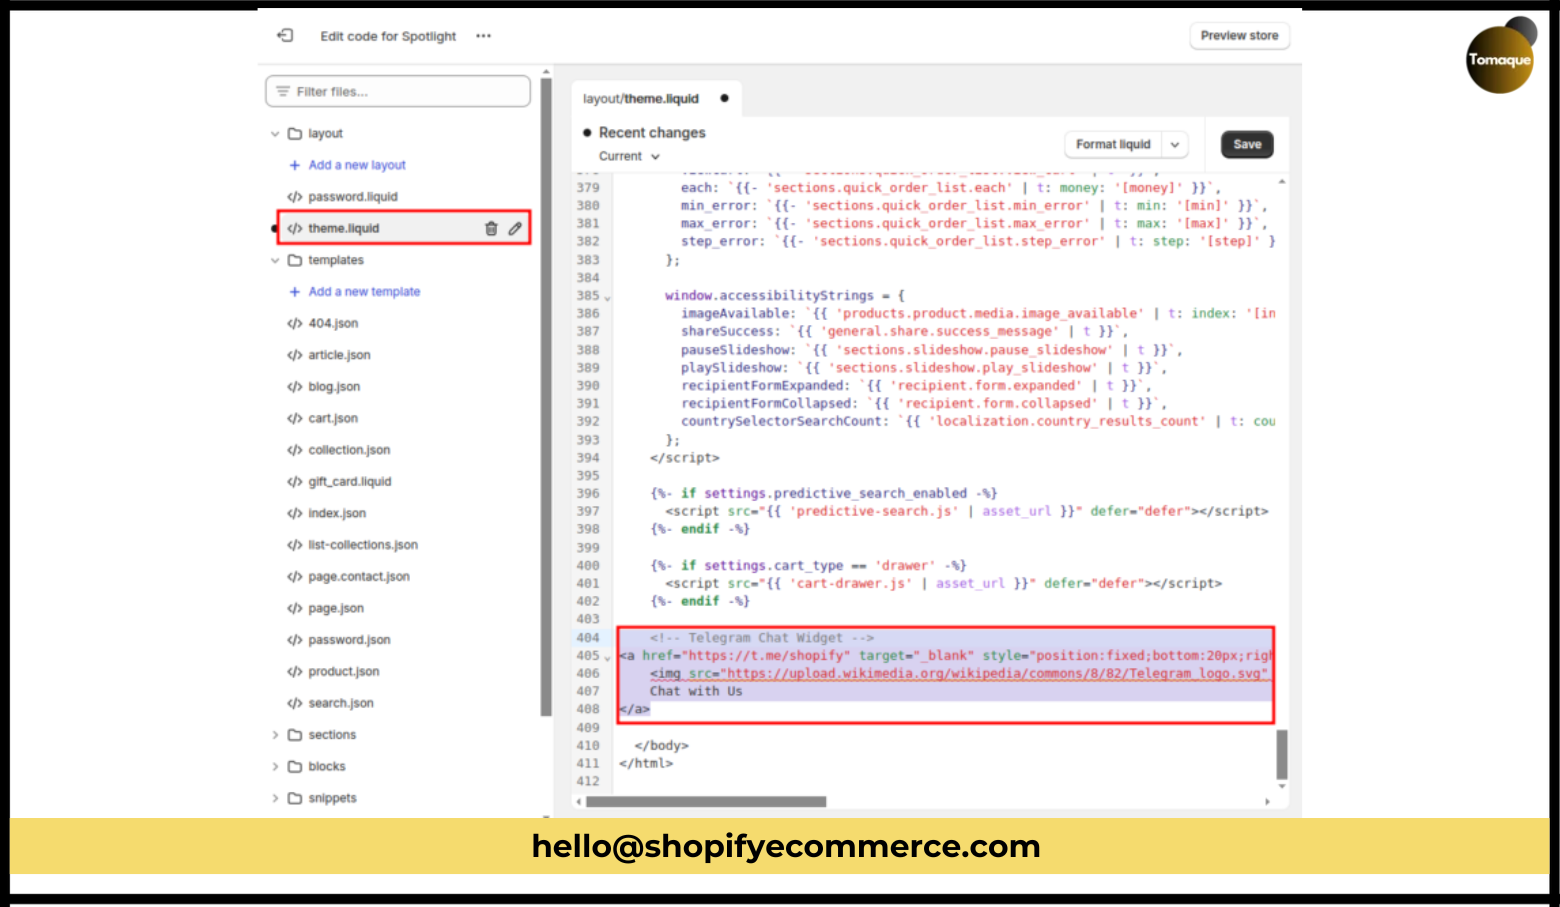Screen dimensions: 1560x907
Task: Open gift_card.liquid template file
Action: (350, 482)
